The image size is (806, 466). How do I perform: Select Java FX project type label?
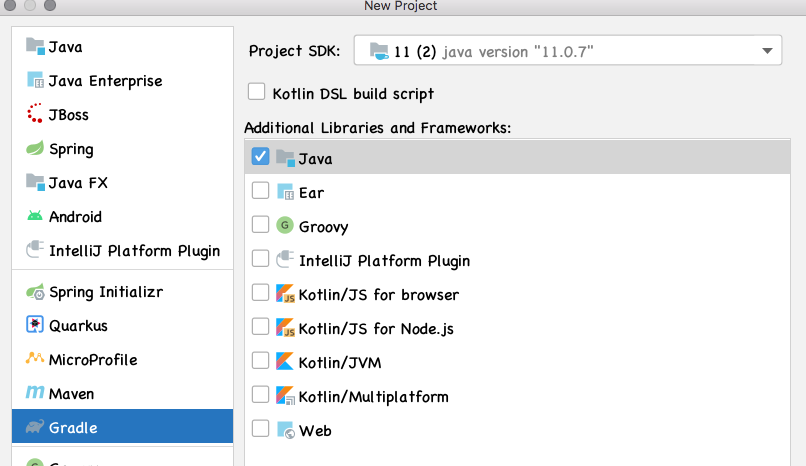point(78,183)
